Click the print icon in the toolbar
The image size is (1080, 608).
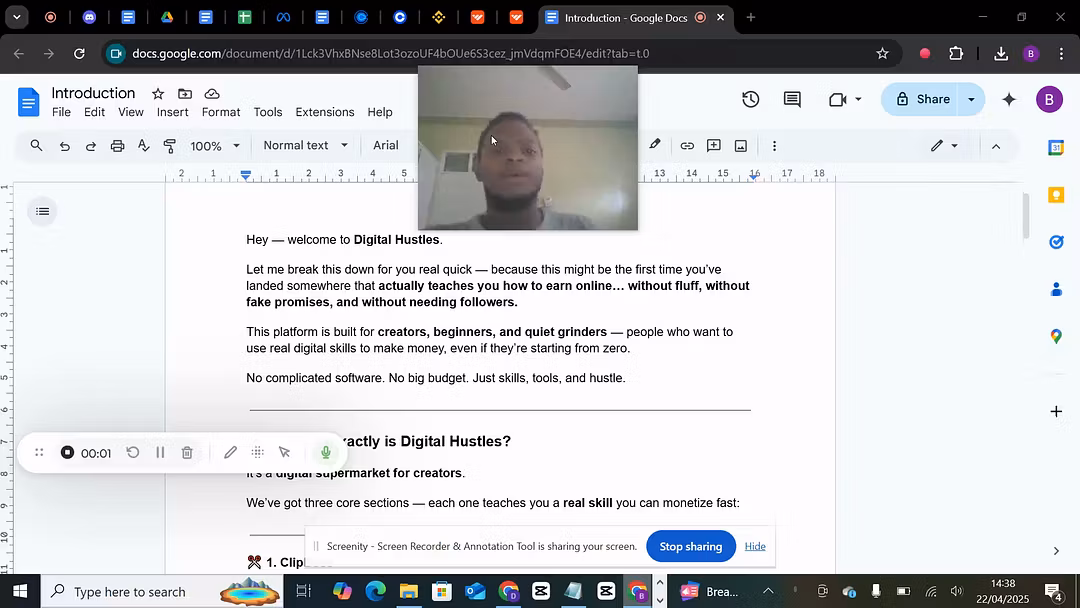pyautogui.click(x=117, y=146)
